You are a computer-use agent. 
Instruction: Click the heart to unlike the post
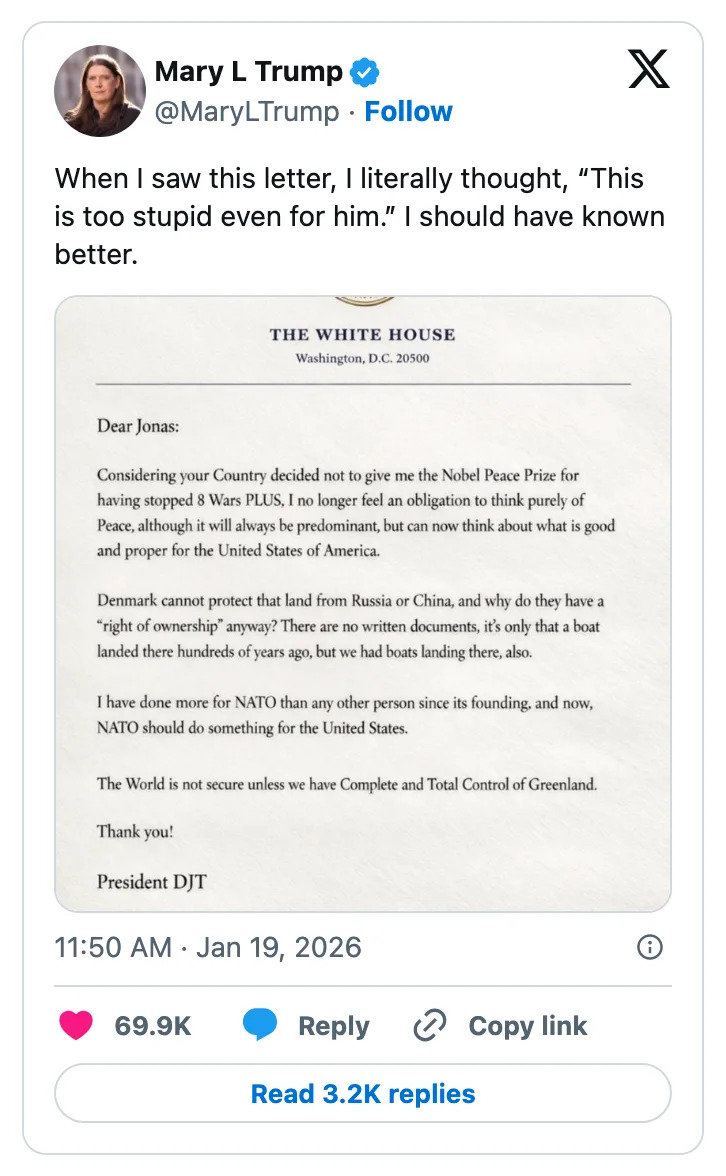[76, 1025]
